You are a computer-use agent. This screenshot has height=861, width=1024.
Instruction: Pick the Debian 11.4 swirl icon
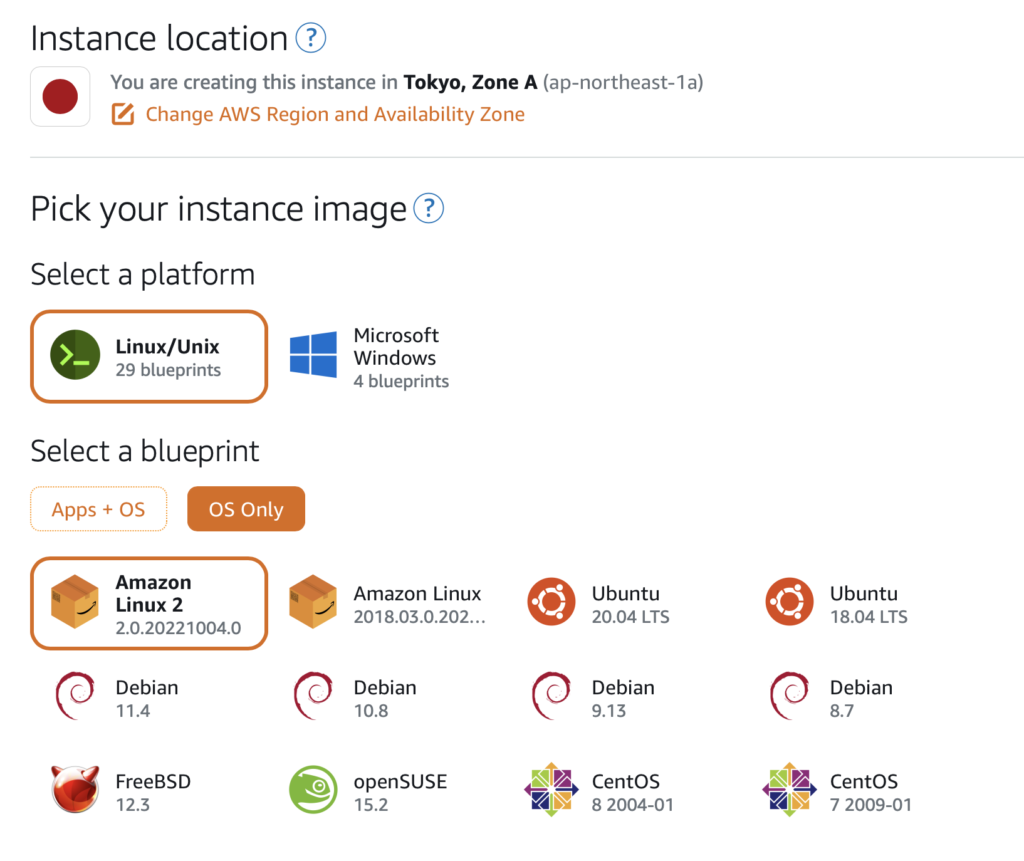tap(75, 697)
